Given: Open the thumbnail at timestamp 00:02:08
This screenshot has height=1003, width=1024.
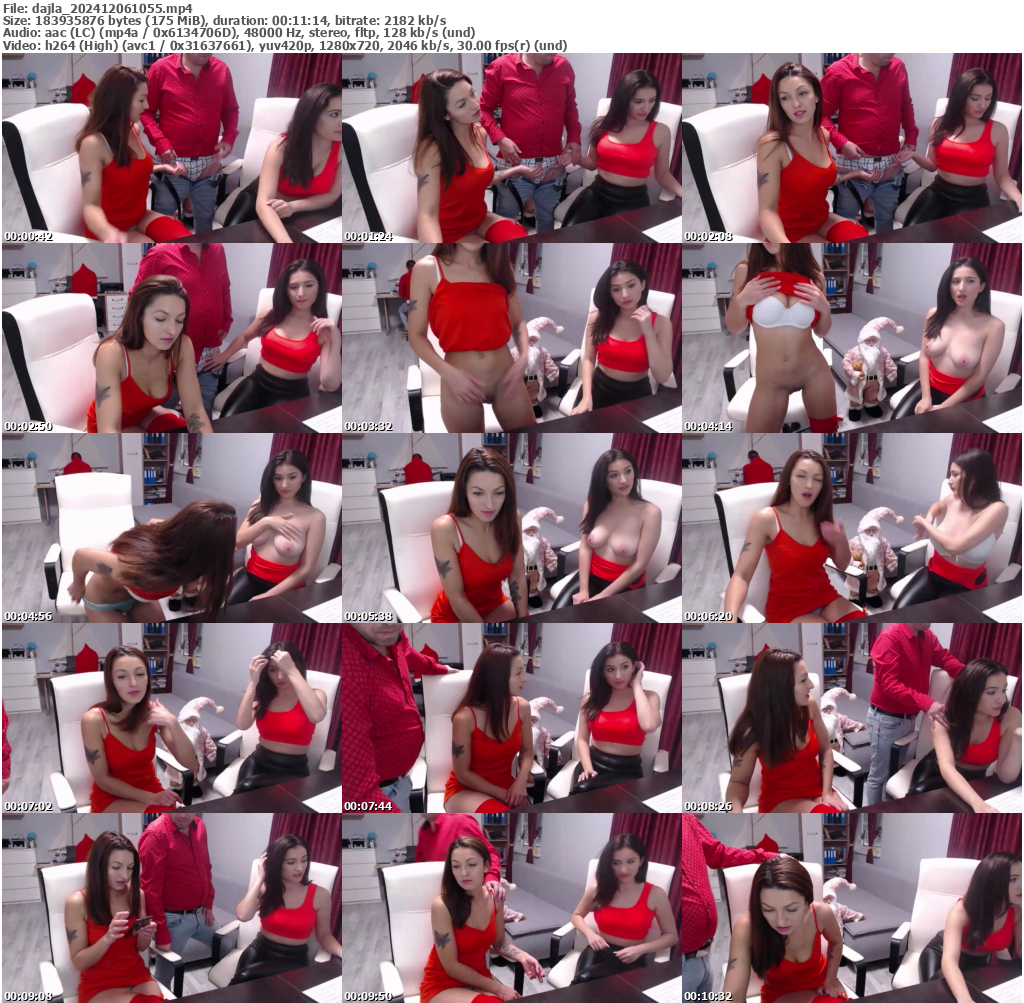Looking at the screenshot, I should click(851, 147).
